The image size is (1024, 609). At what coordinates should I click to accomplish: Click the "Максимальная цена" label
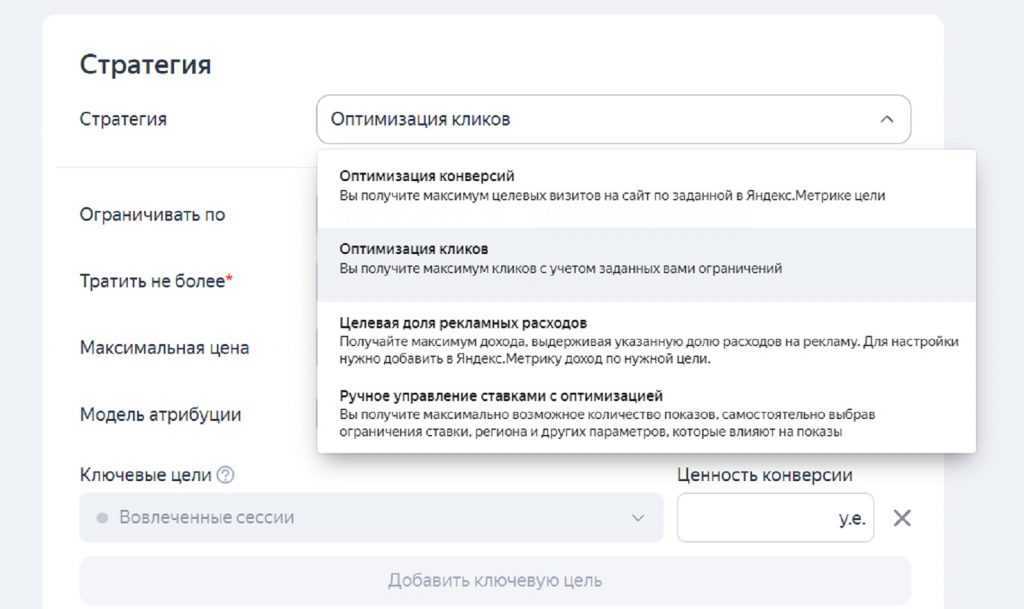[164, 348]
